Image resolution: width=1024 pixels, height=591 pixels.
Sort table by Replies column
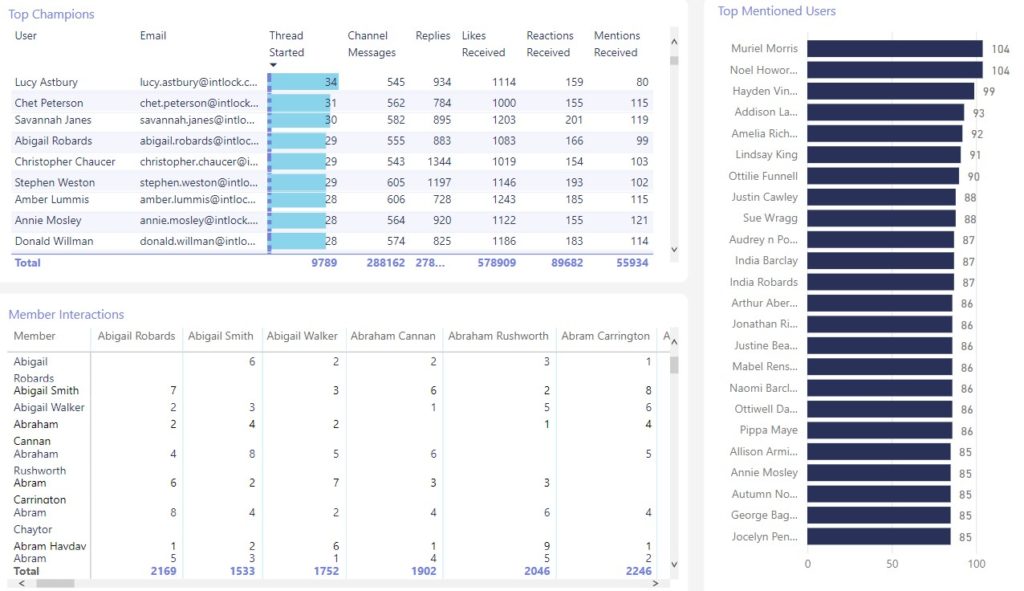tap(432, 35)
